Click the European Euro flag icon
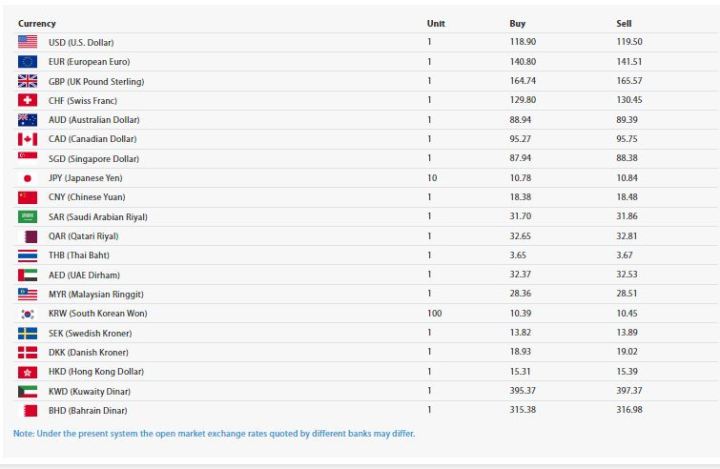The image size is (720, 469). tap(28, 62)
